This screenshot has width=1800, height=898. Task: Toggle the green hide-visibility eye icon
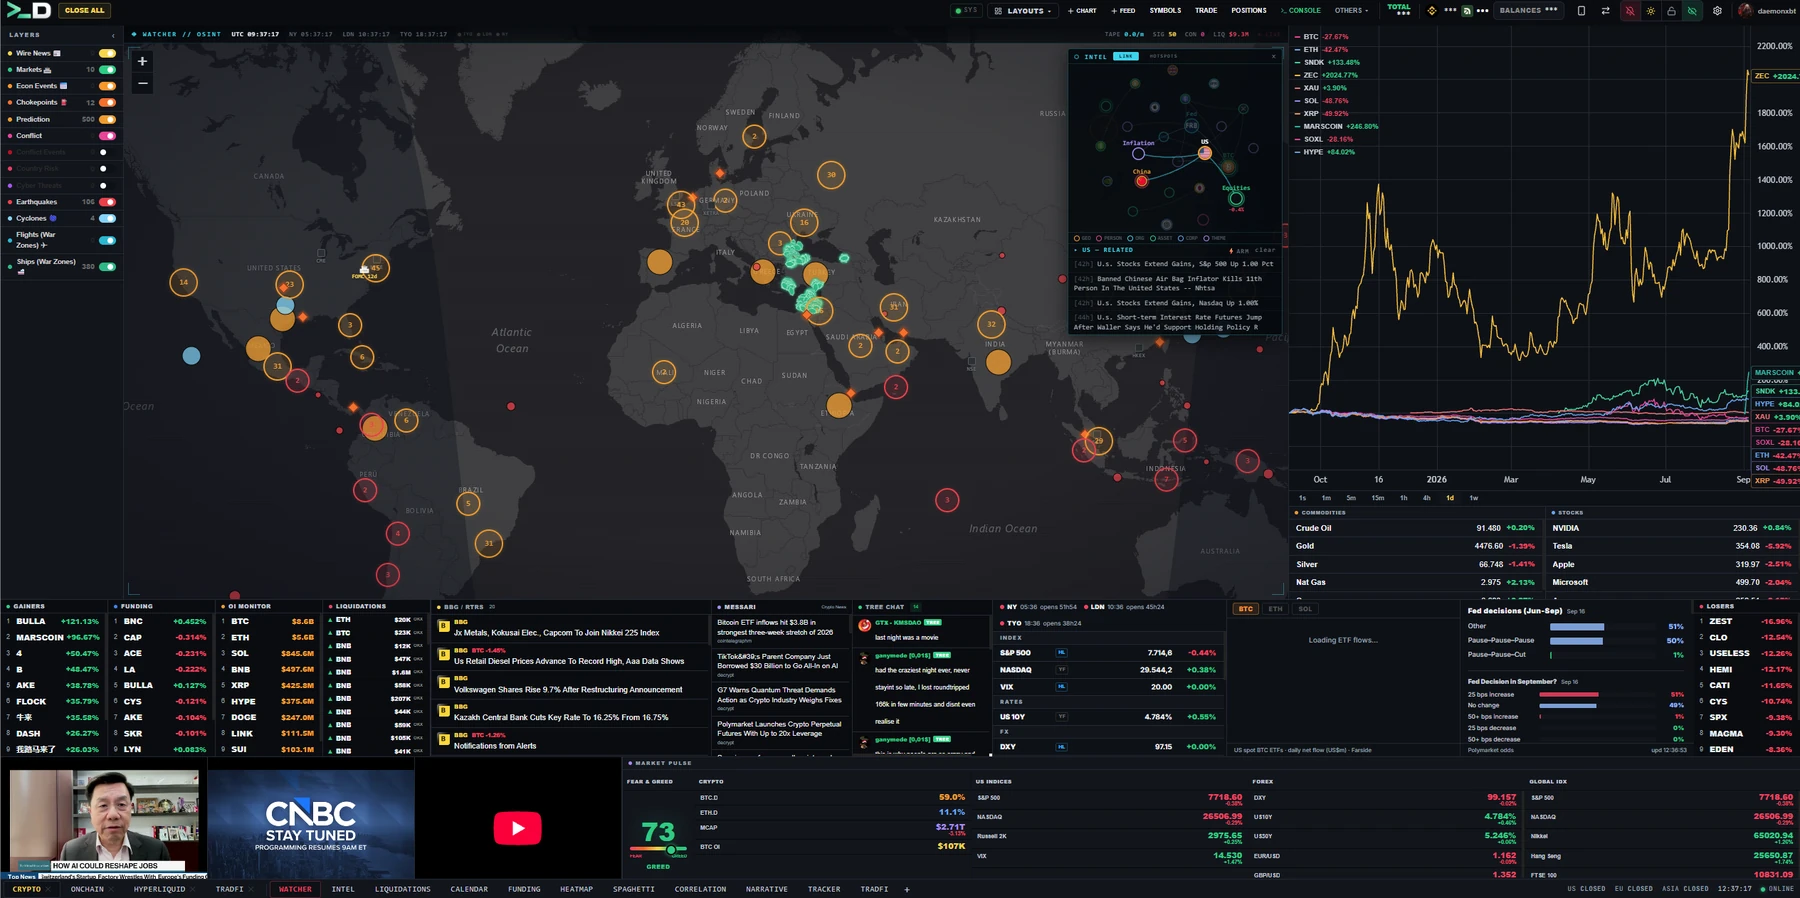(x=1692, y=11)
